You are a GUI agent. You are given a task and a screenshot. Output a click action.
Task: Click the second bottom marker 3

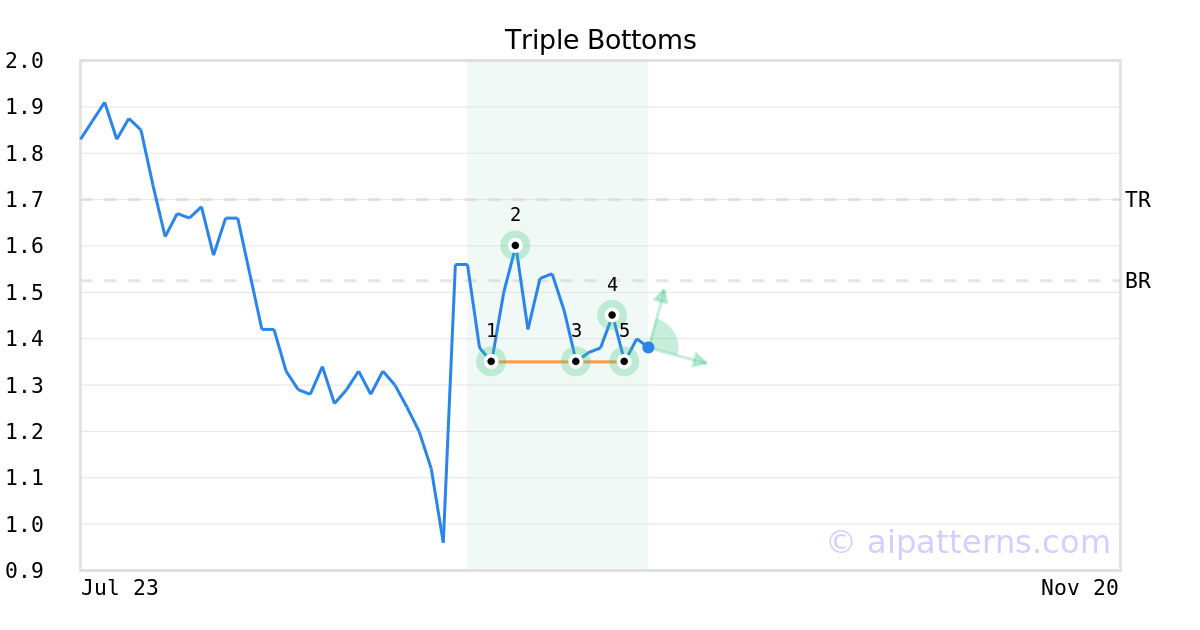pyautogui.click(x=576, y=361)
